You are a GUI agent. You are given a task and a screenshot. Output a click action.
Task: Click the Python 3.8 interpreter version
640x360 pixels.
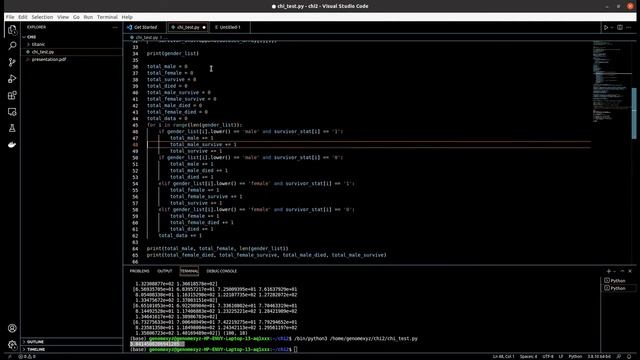(599, 356)
